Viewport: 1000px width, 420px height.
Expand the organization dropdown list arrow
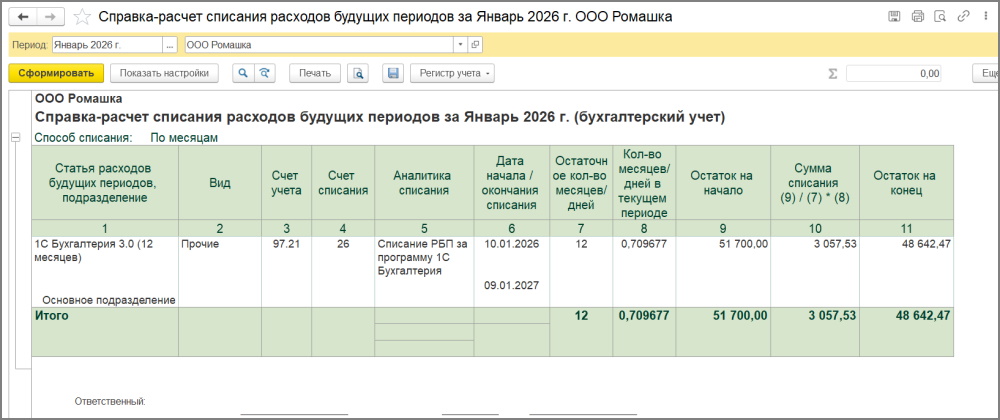click(460, 45)
